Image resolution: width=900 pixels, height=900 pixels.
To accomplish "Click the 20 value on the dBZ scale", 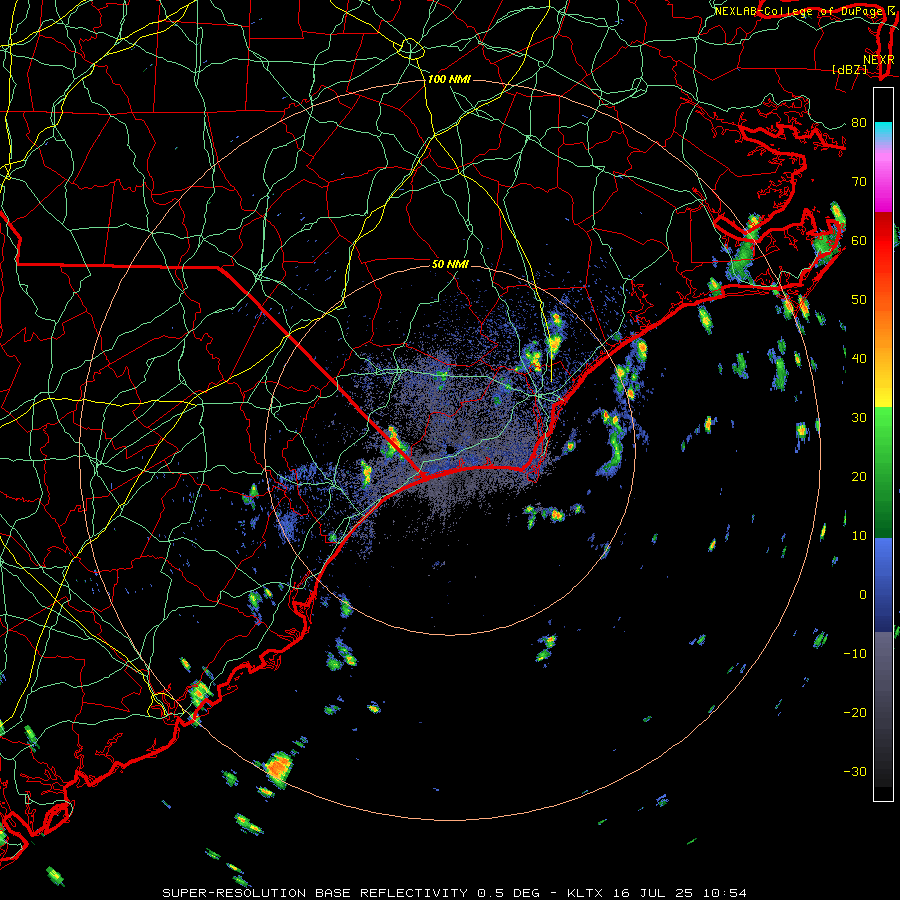I will tap(859, 476).
